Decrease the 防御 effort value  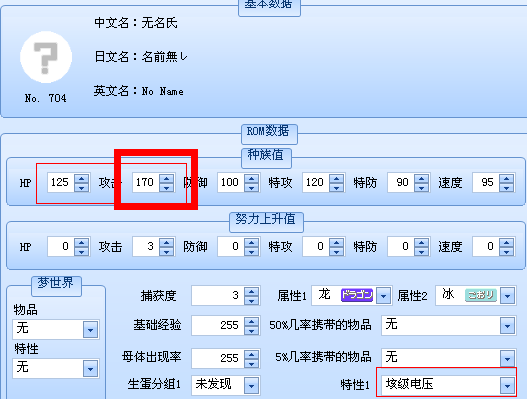click(251, 251)
